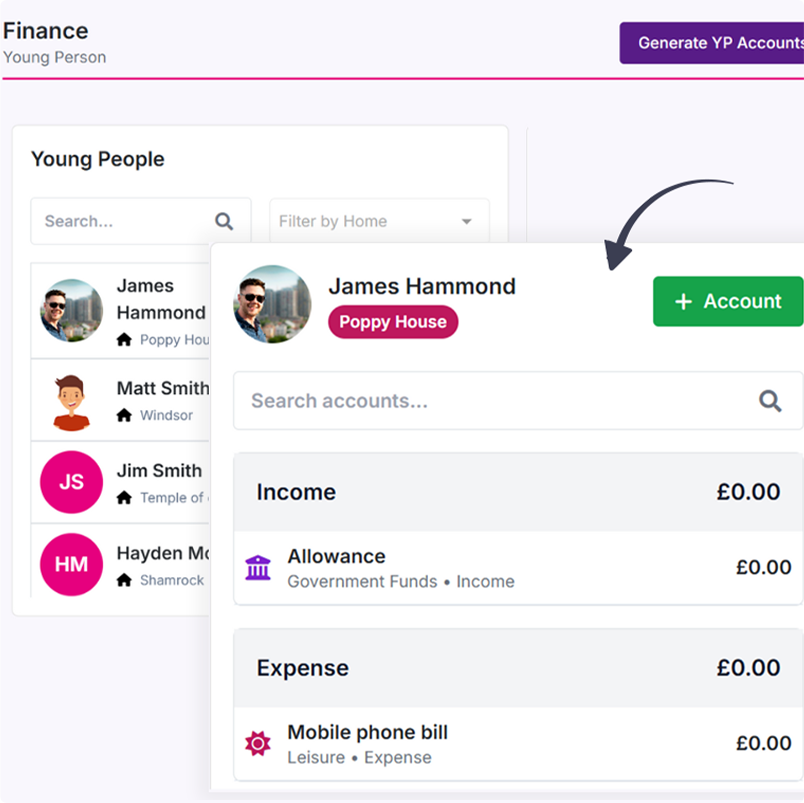The image size is (804, 803).
Task: Select the Poppy House badge
Action: 392,322
